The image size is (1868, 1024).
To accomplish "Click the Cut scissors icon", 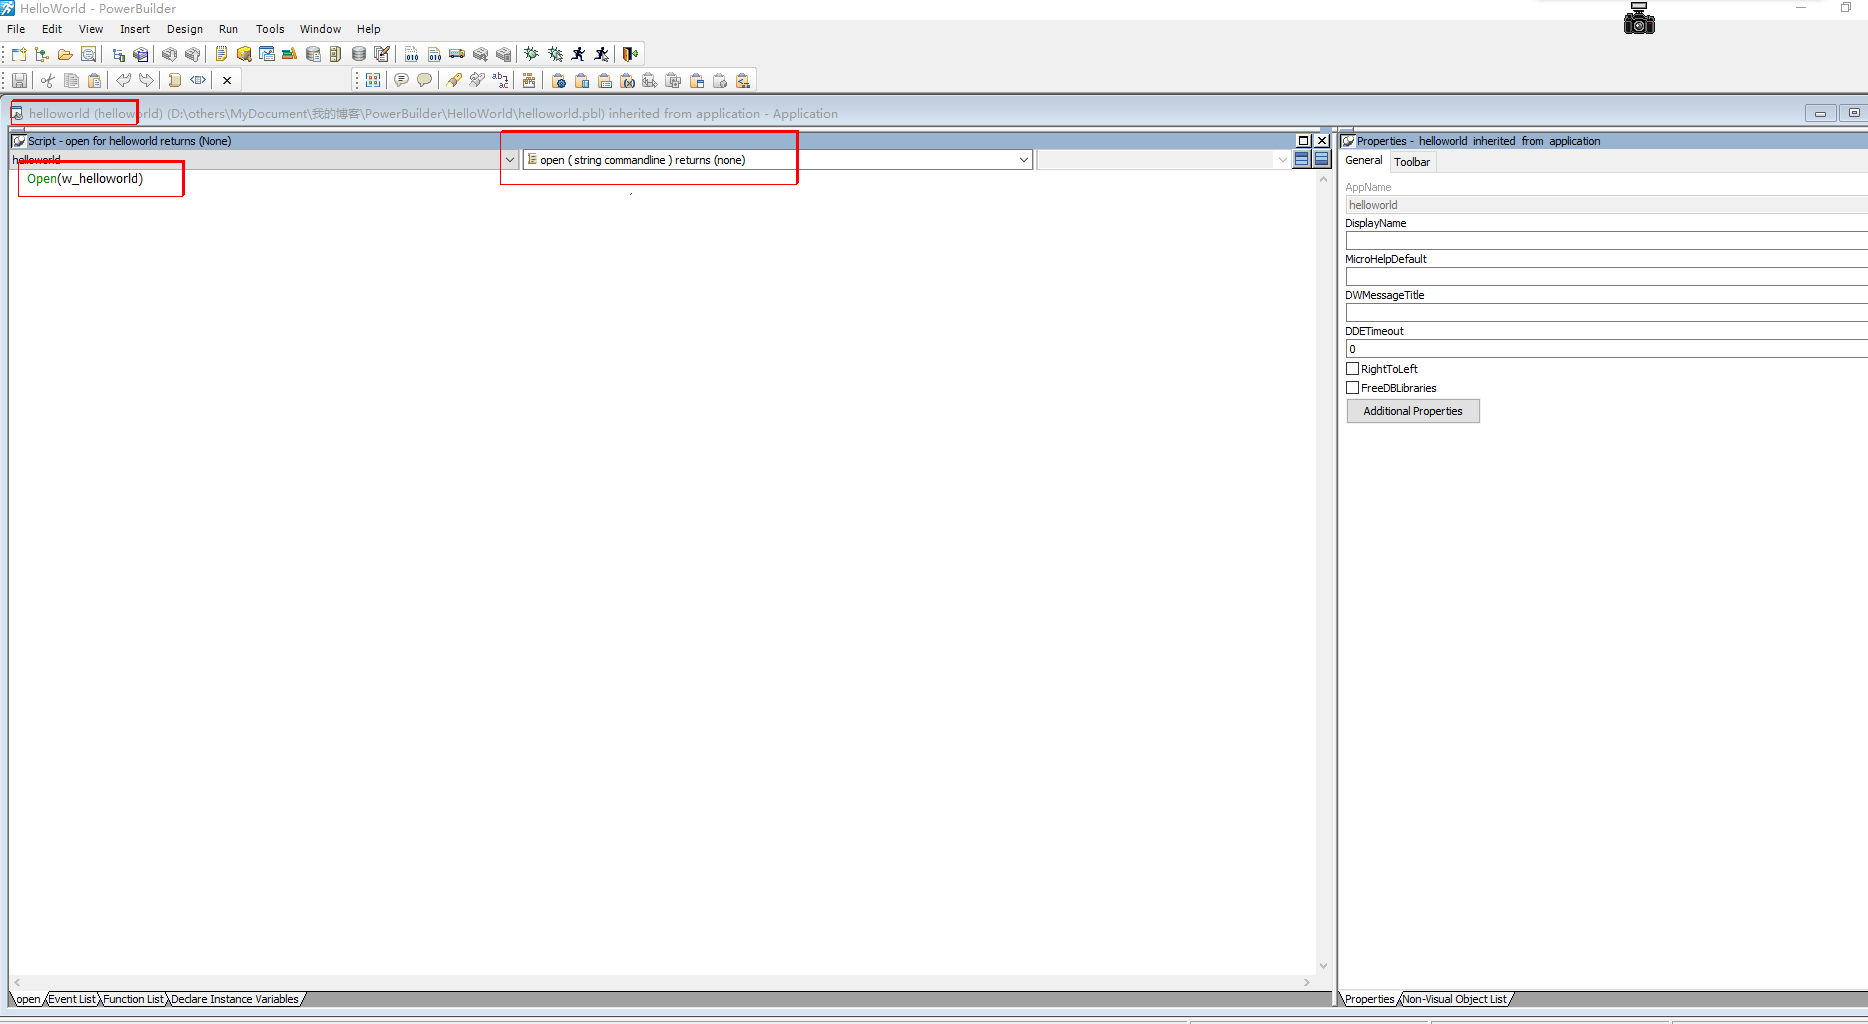I will (x=47, y=80).
